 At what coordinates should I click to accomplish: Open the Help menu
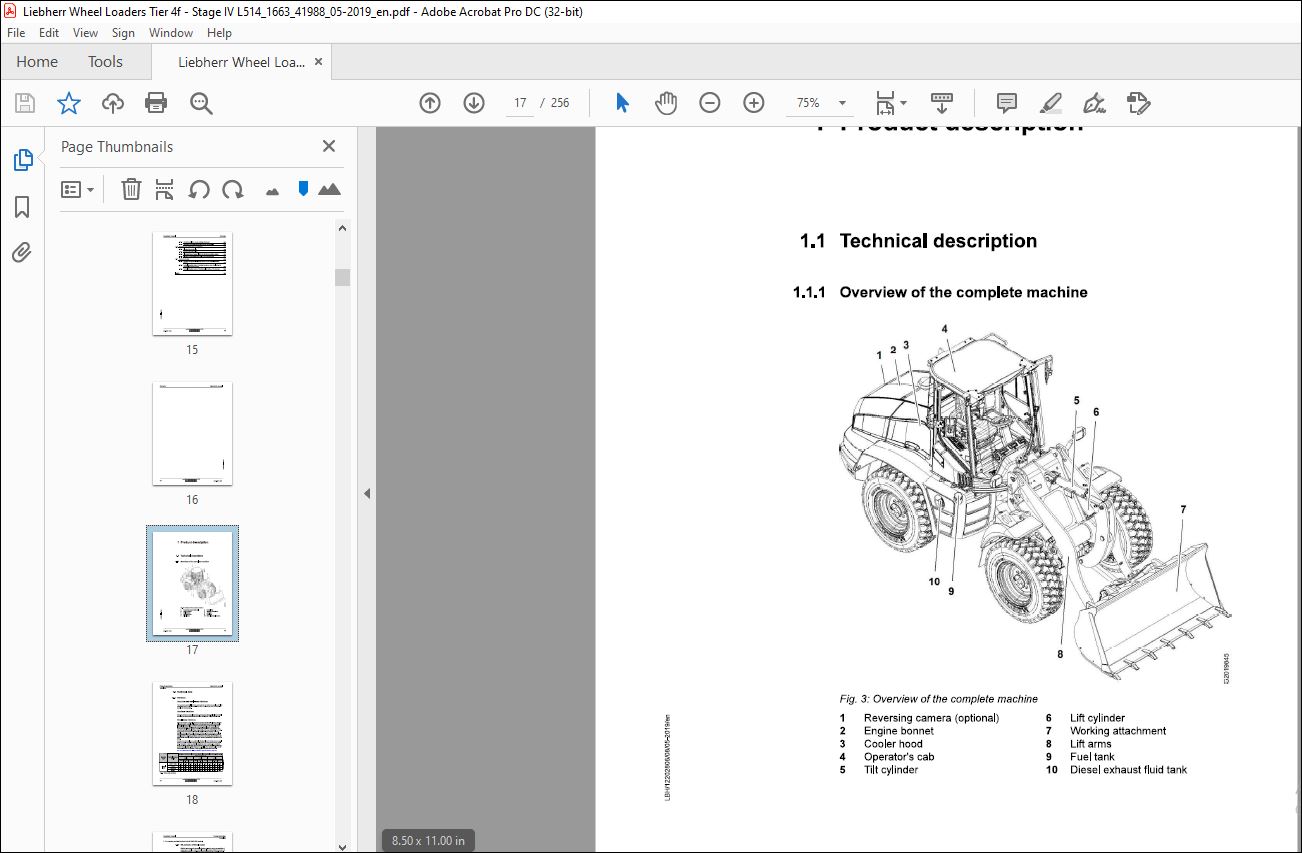219,33
